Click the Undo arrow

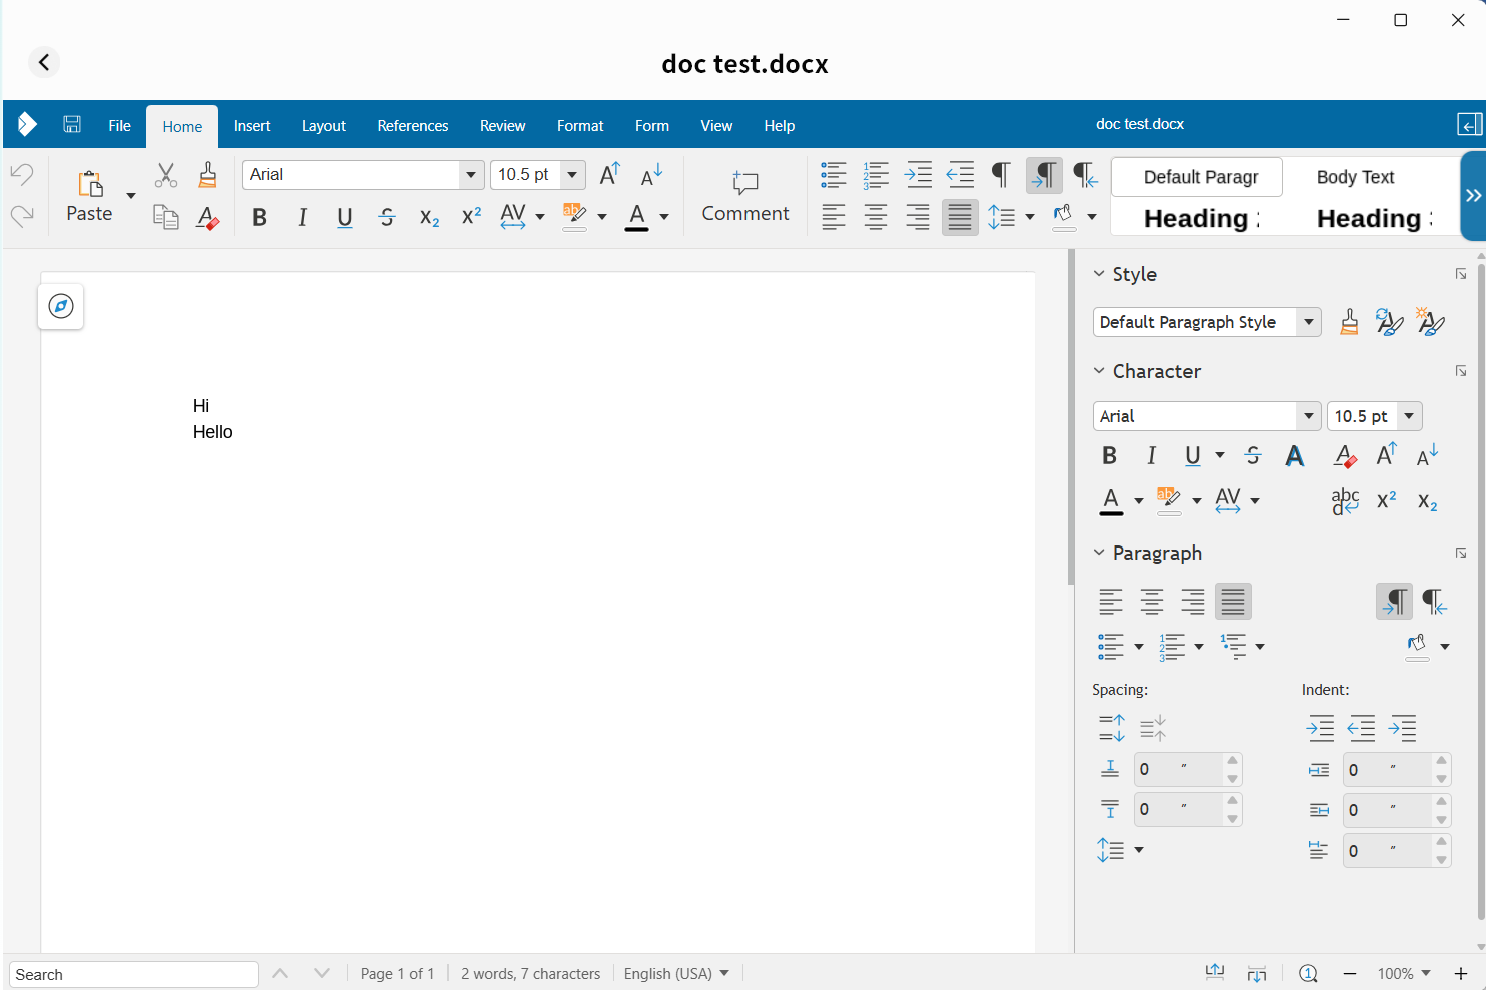click(x=22, y=175)
